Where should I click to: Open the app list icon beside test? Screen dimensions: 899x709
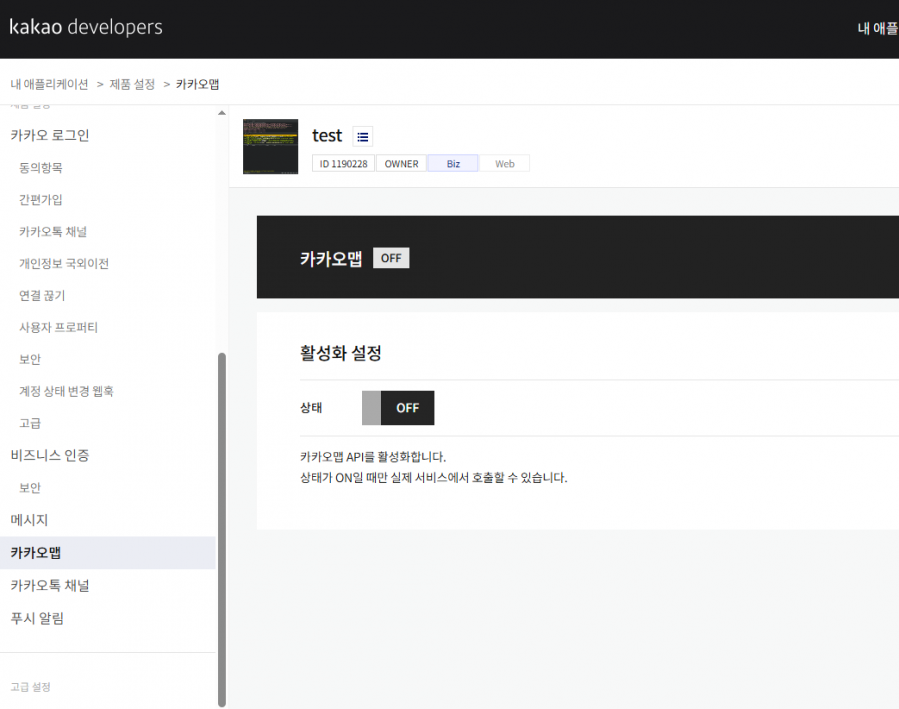point(362,137)
